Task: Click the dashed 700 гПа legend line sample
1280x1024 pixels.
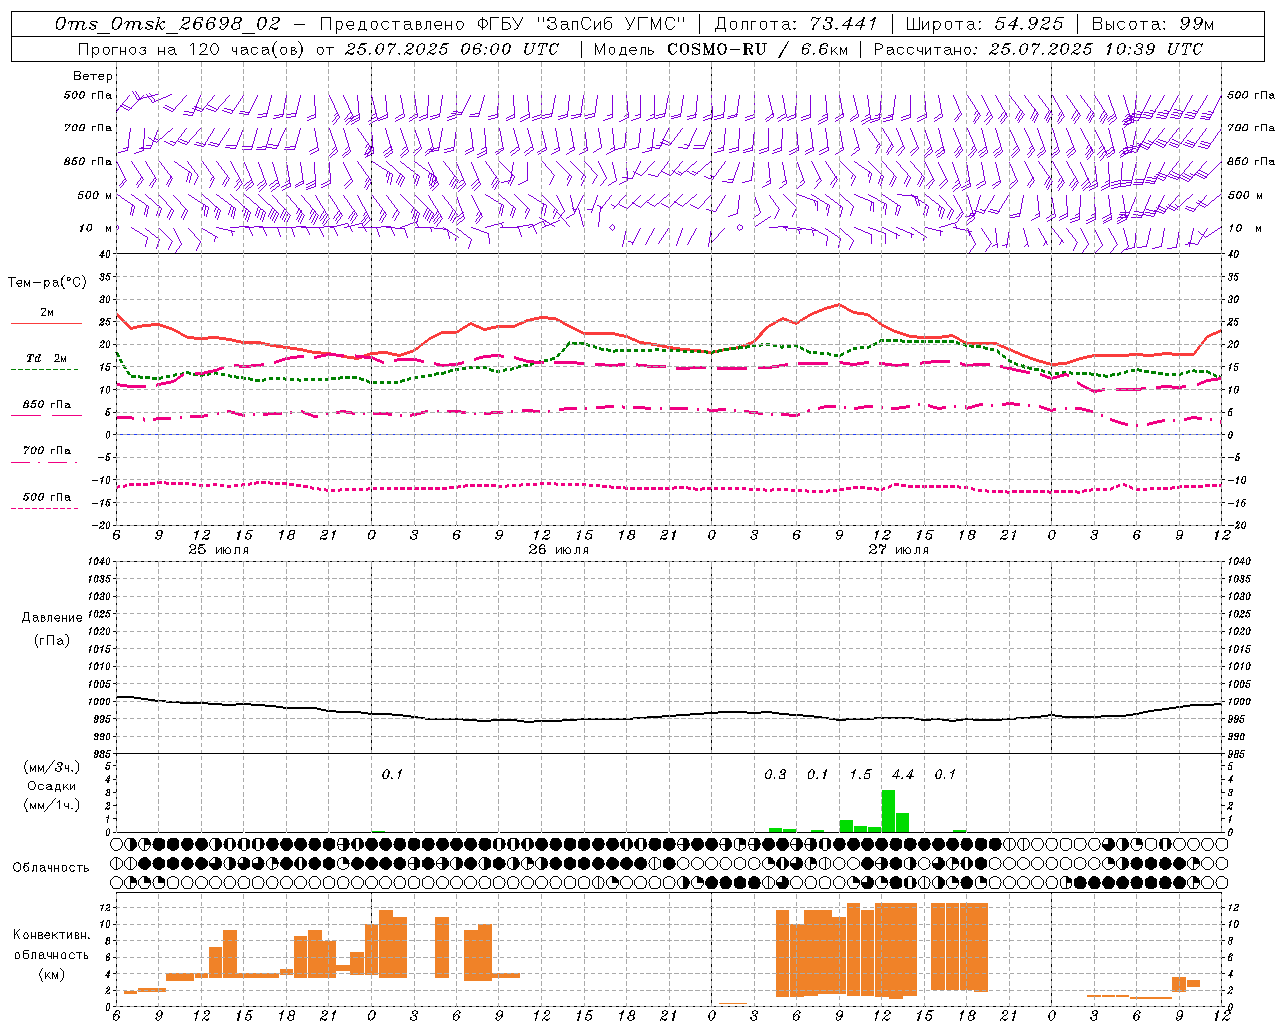Action: tap(44, 463)
